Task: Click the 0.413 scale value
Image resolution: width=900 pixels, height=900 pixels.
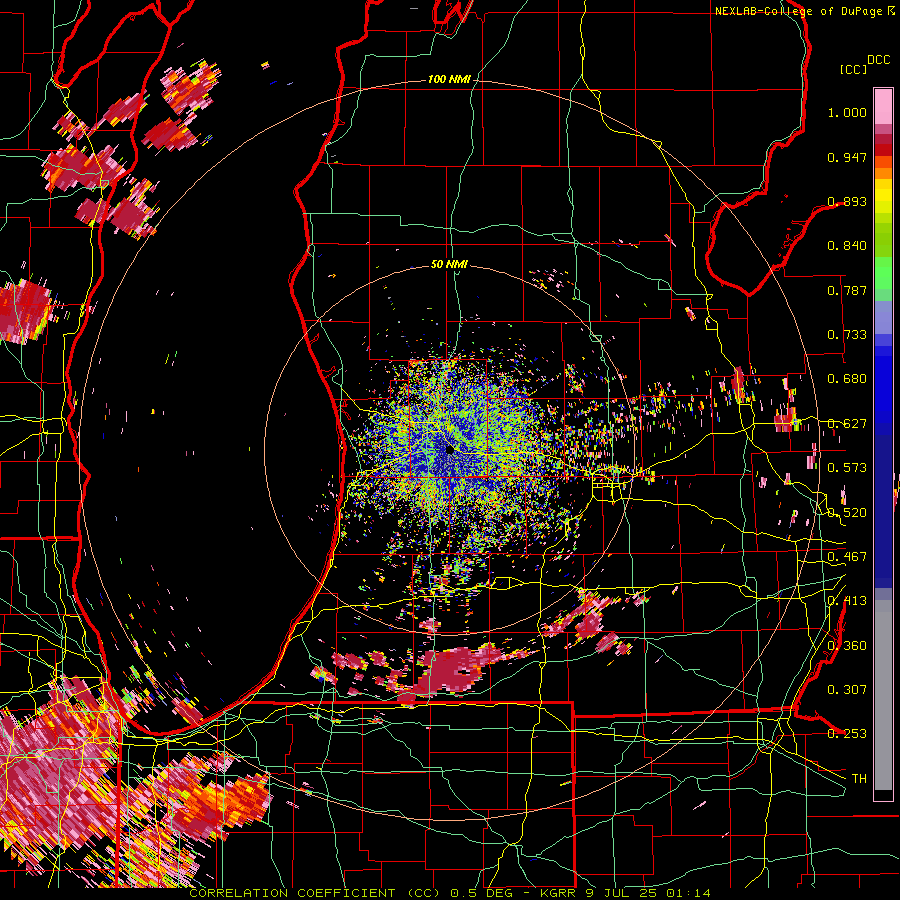Action: coord(847,601)
